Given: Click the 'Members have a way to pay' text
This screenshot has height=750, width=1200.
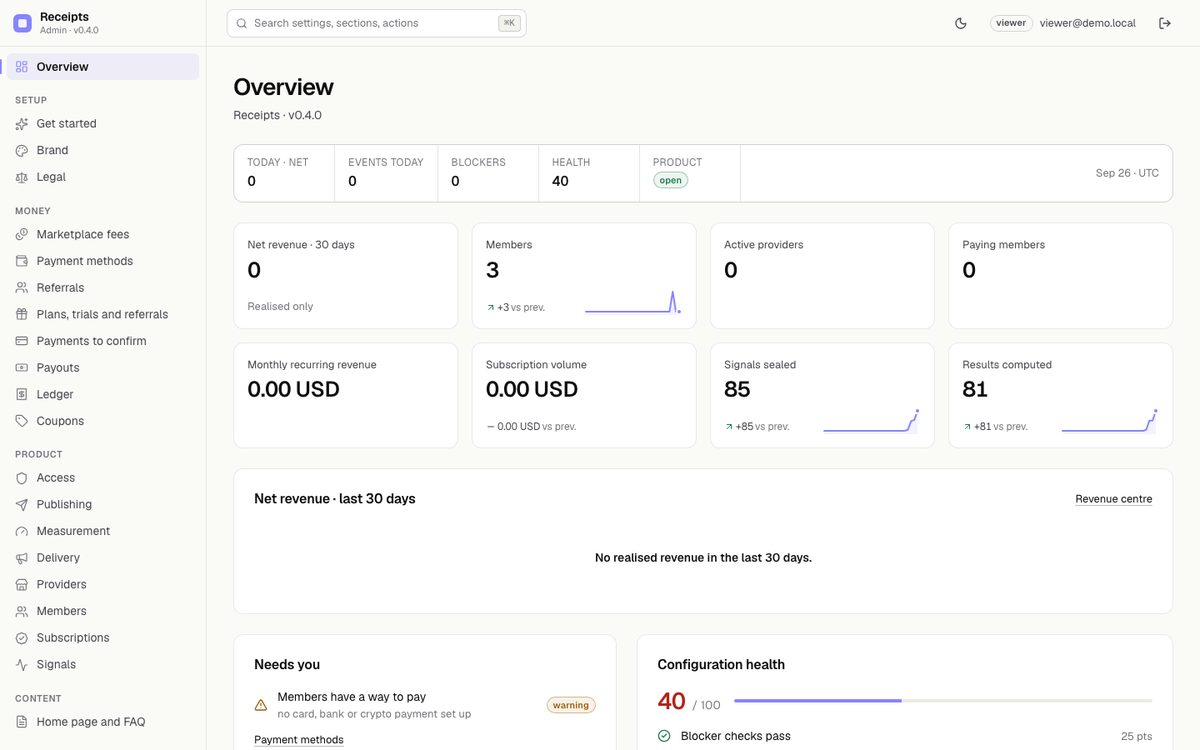Looking at the screenshot, I should [352, 697].
